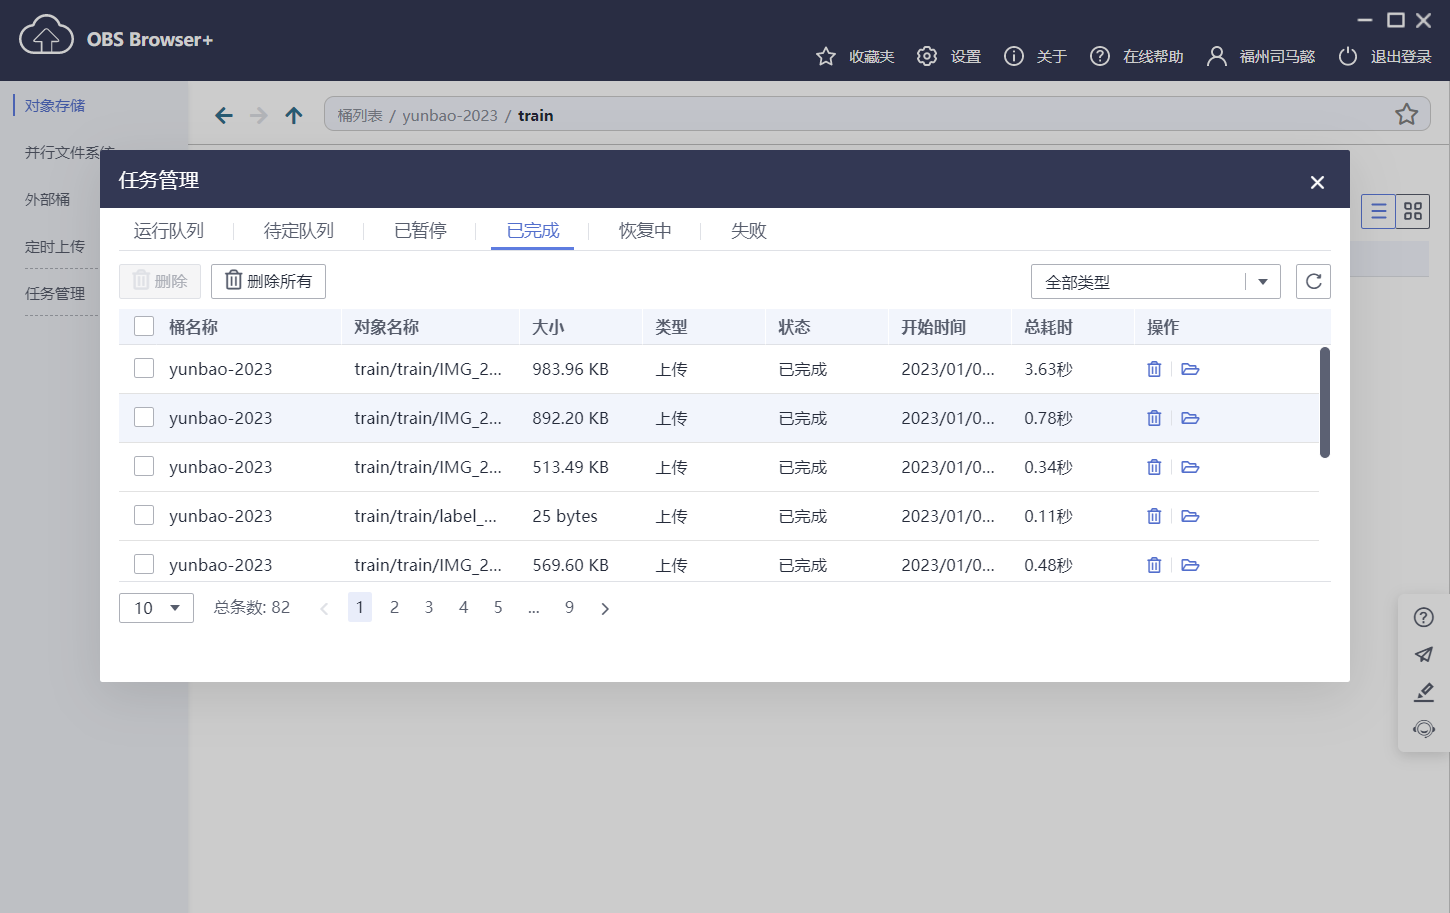Open folder for the 569.60 KB task
1450x913 pixels.
(x=1190, y=565)
